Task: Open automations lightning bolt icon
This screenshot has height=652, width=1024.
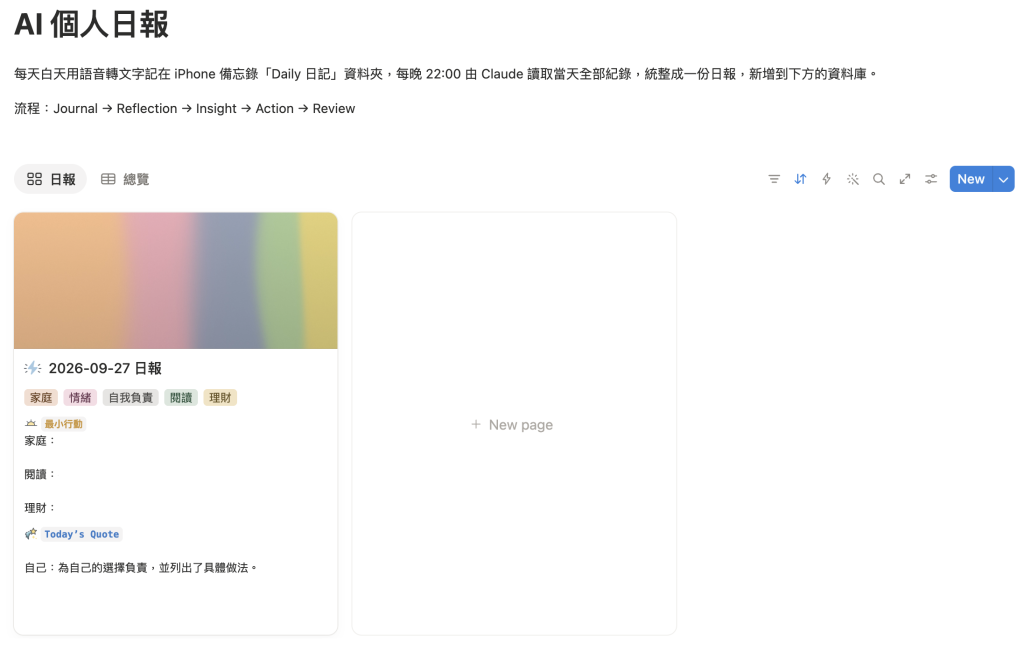Action: (x=826, y=179)
